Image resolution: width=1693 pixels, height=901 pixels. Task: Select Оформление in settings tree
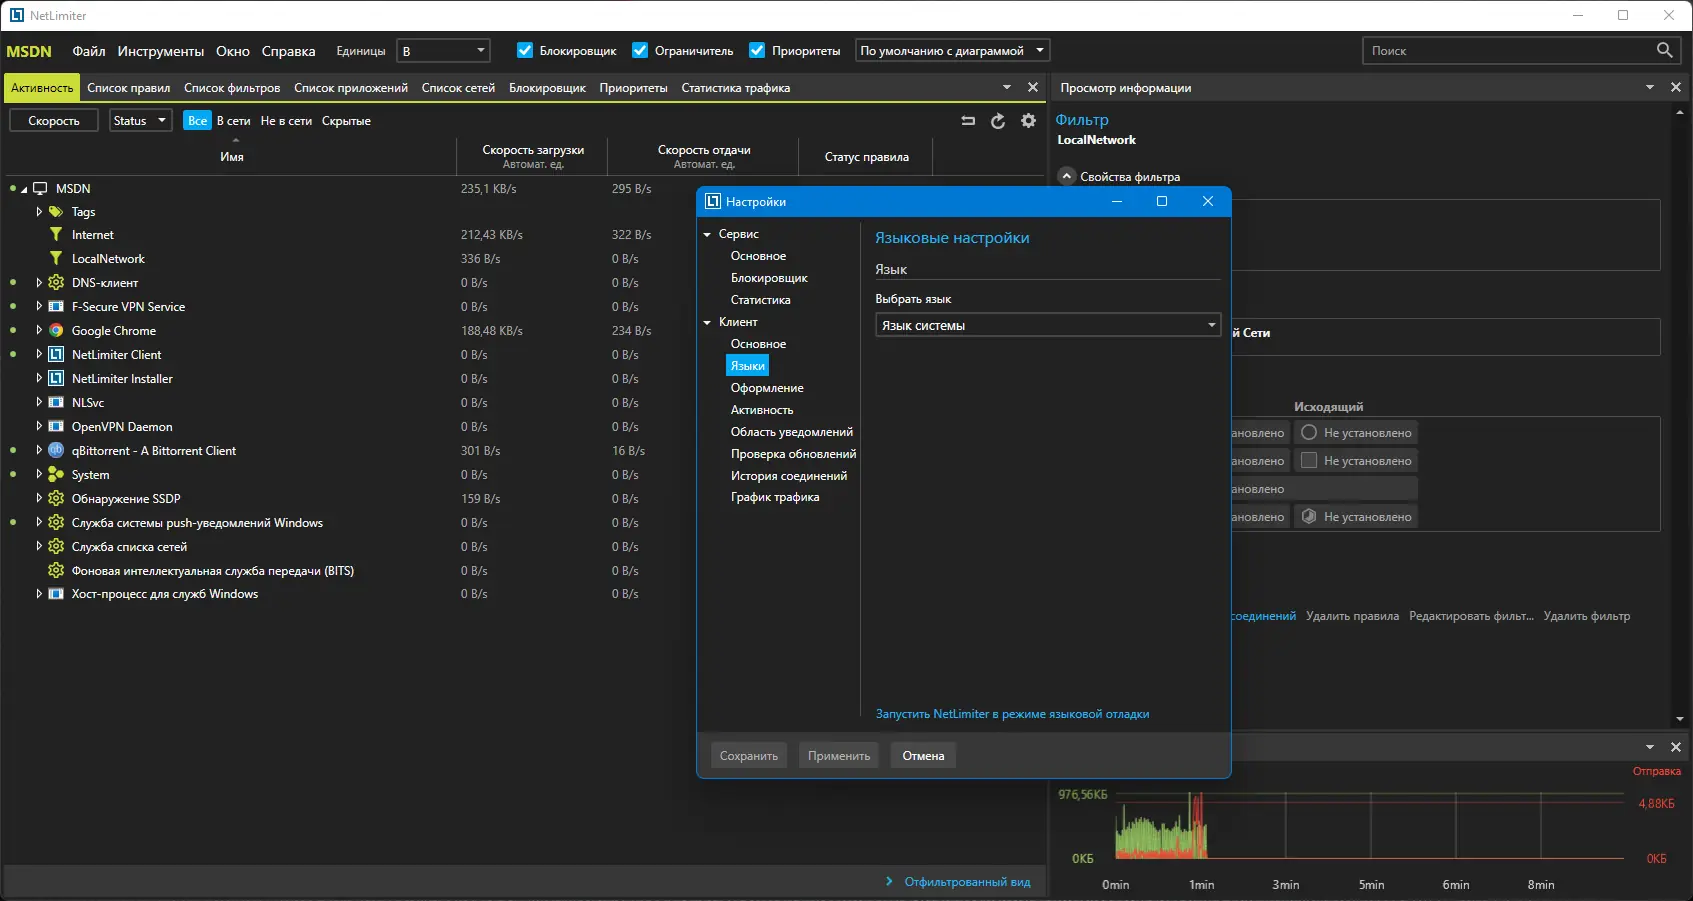coord(767,388)
